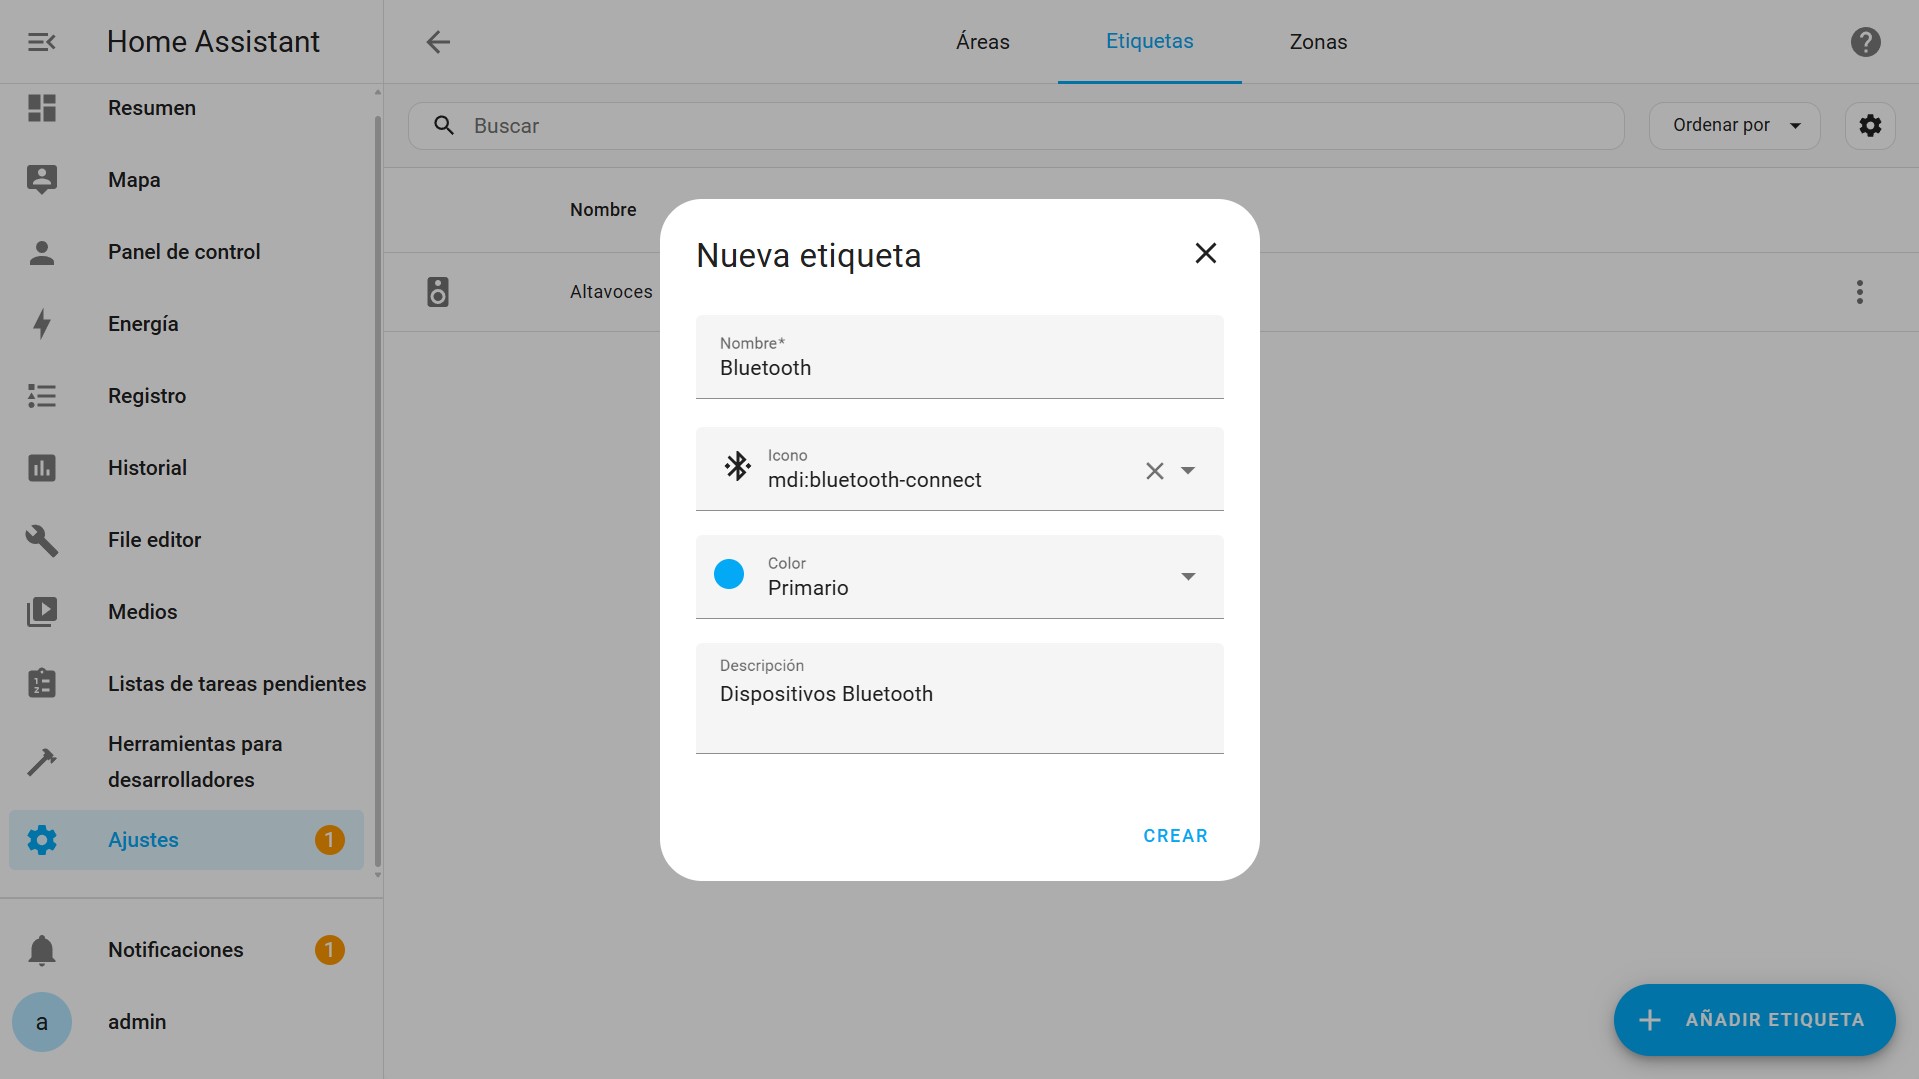Viewport: 1919px width, 1079px height.
Task: Collapse the sidebar with the menu icon
Action: [41, 41]
